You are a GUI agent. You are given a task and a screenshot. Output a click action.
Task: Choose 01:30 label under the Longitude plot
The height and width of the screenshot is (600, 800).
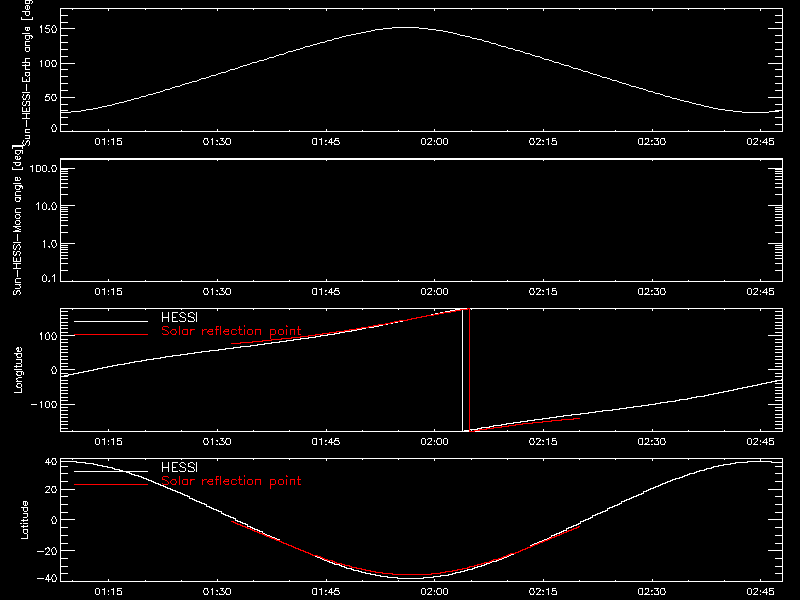pyautogui.click(x=217, y=442)
